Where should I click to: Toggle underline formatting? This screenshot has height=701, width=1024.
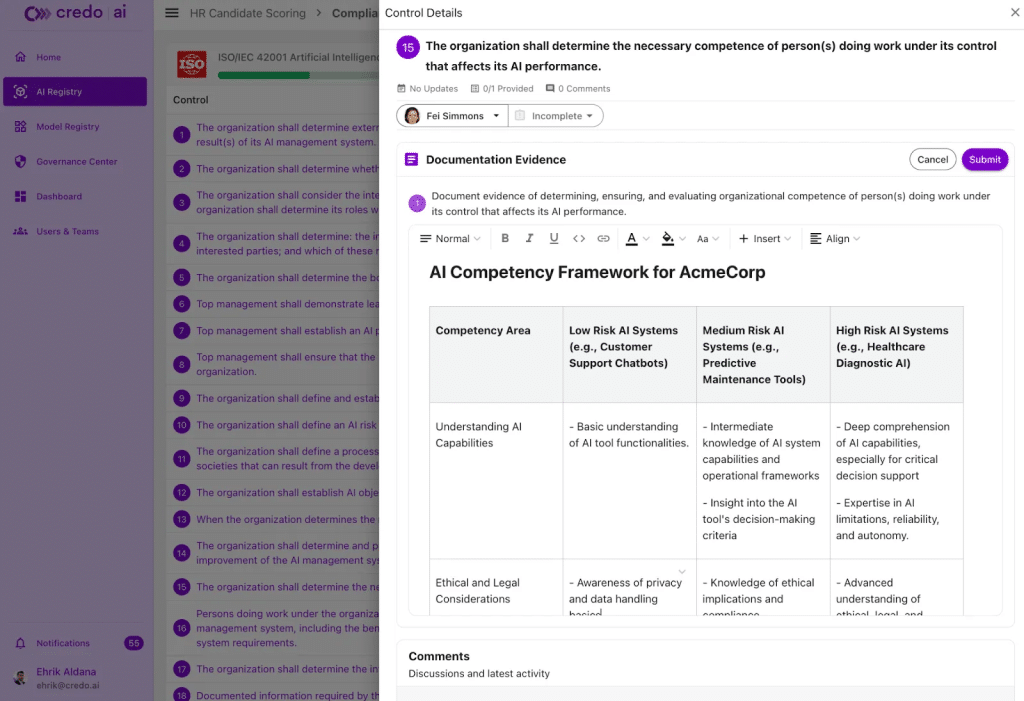[554, 238]
